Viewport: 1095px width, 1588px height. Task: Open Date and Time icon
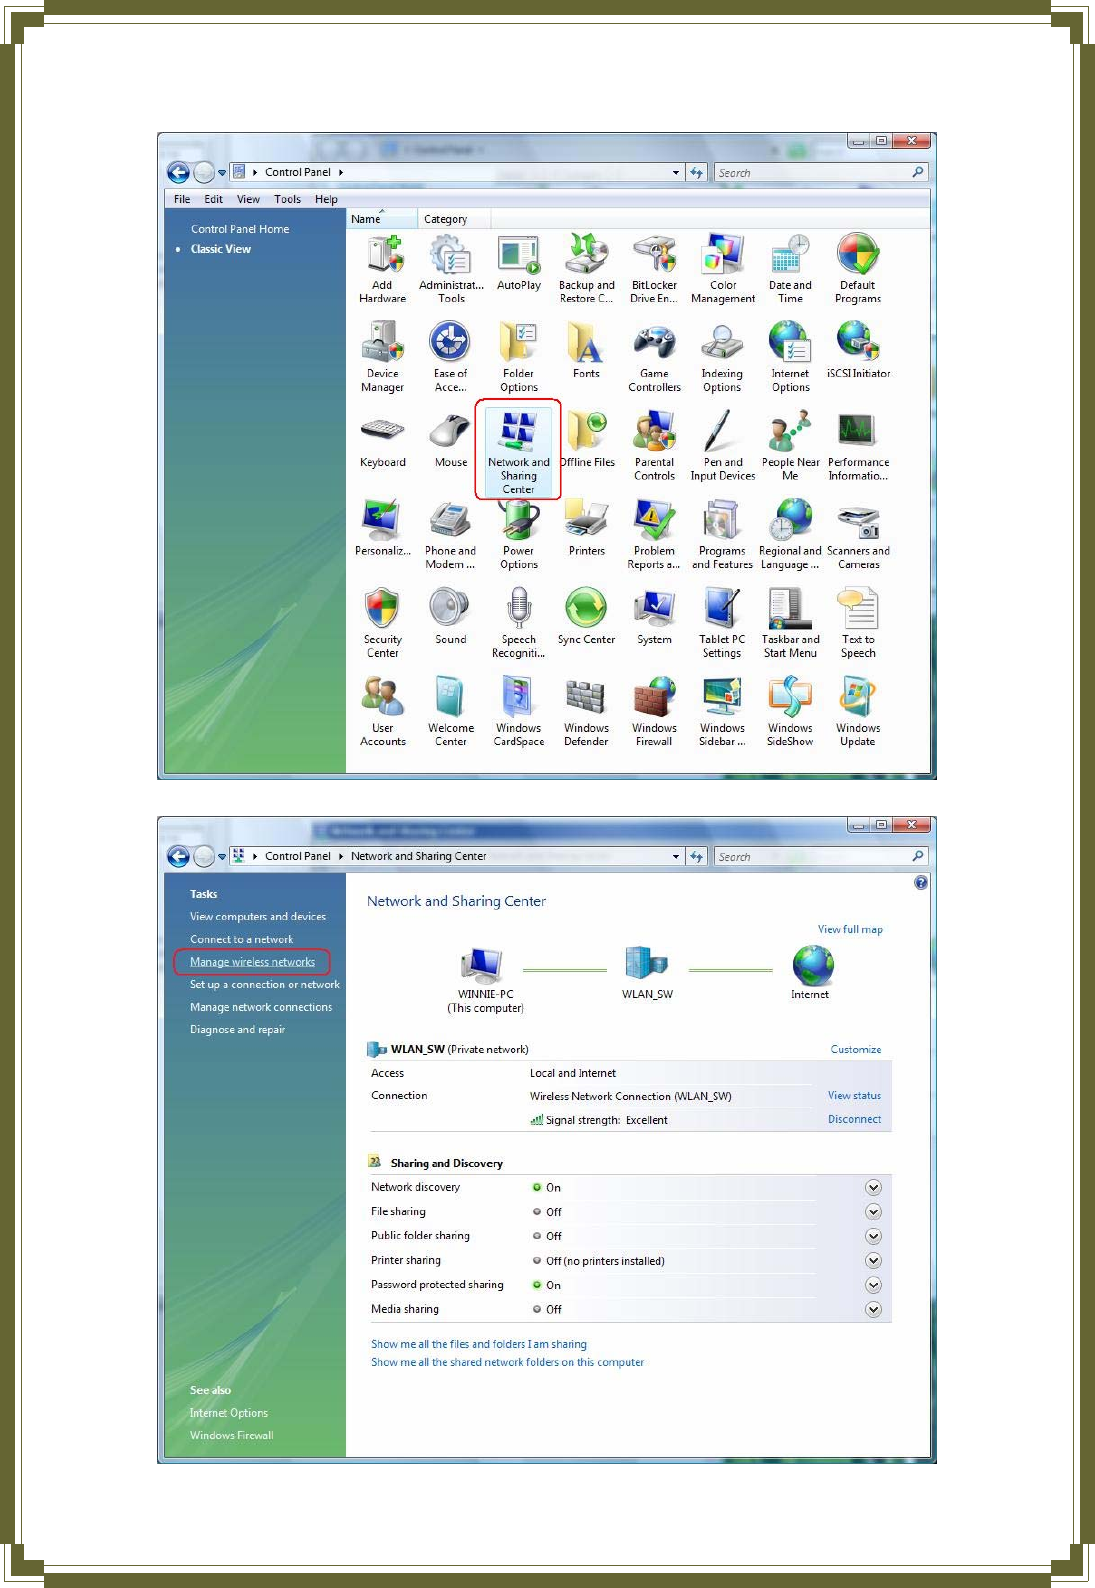[790, 269]
